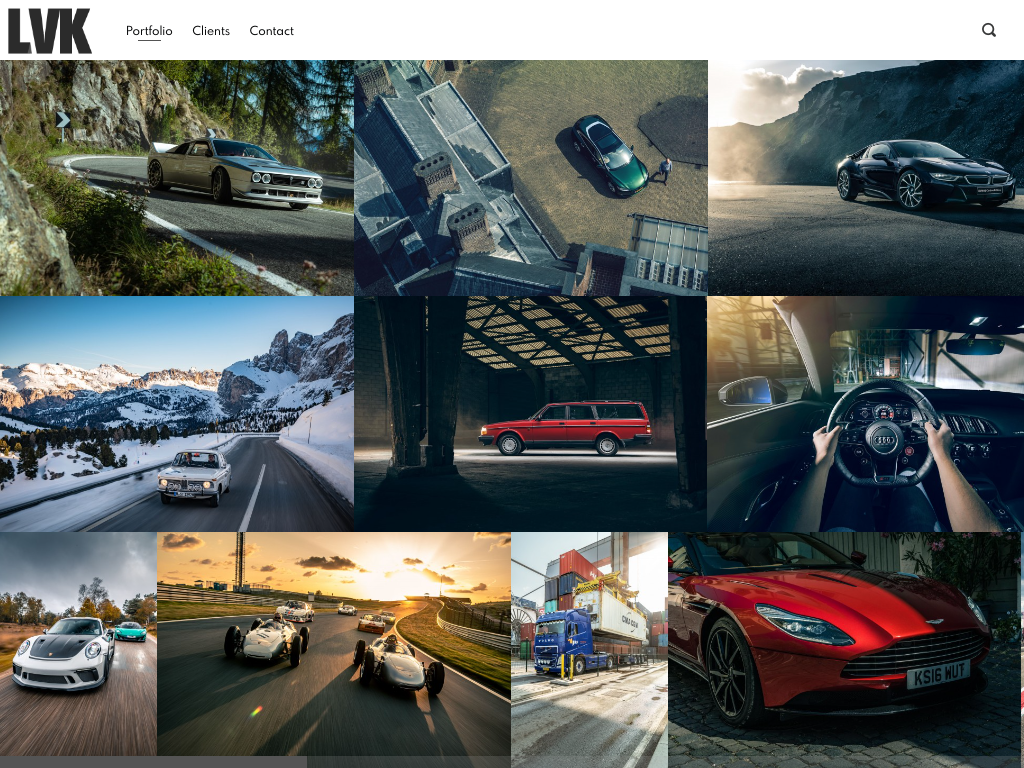Click the dark horizontal scrollbar thumb

[x=153, y=762]
